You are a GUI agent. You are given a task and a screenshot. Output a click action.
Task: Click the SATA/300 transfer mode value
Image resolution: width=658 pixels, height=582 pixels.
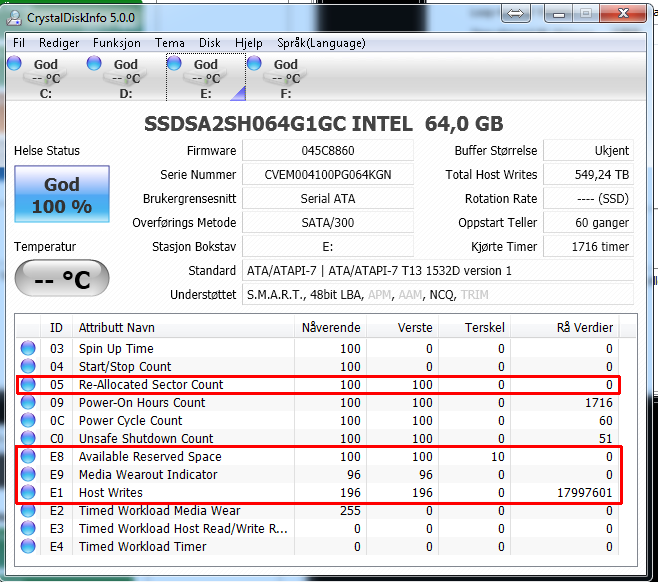(328, 222)
